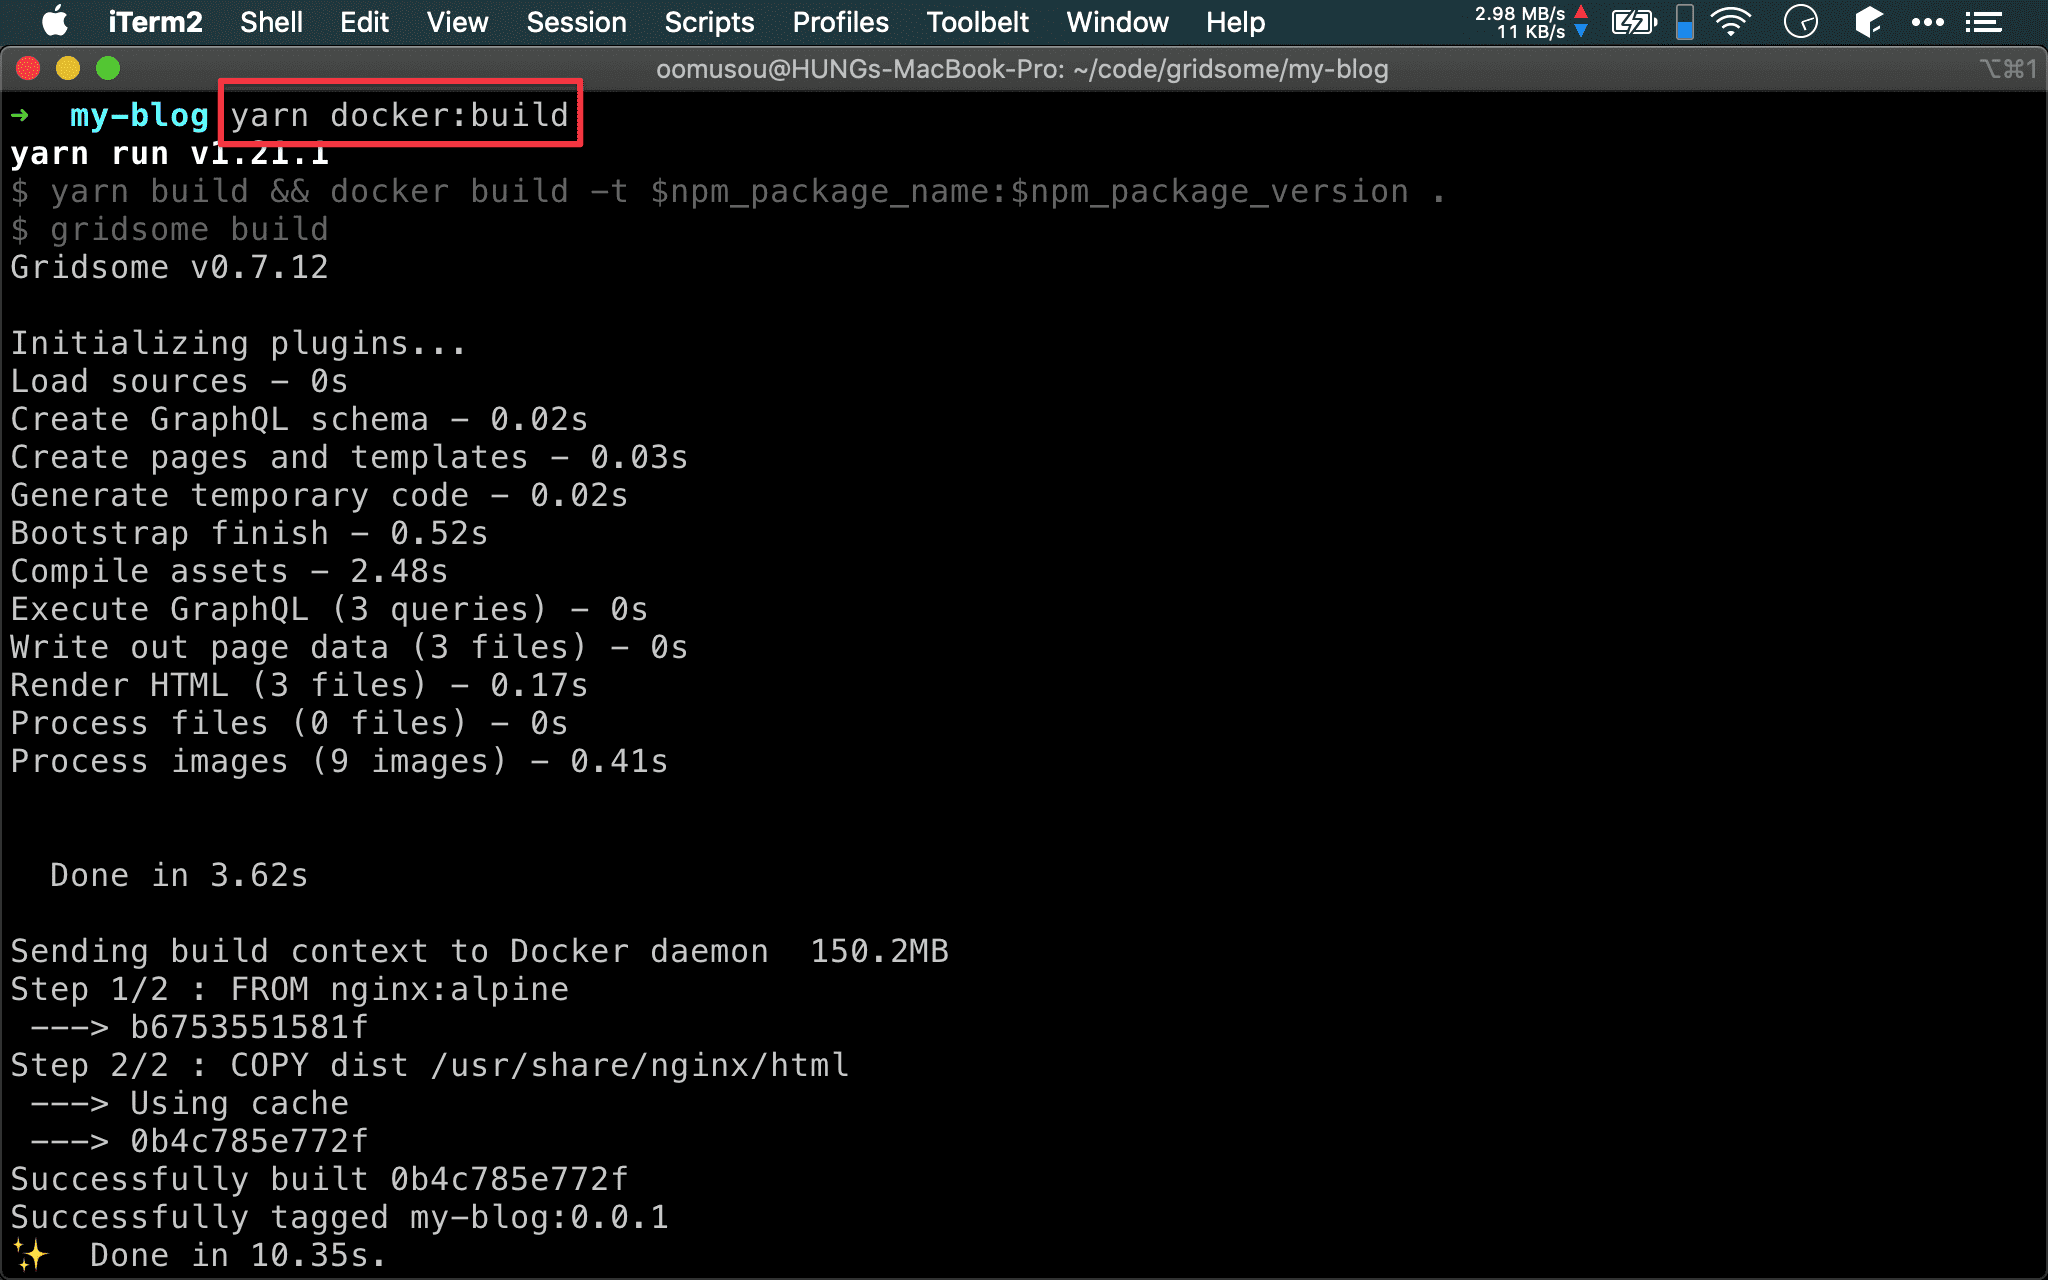Viewport: 2048px width, 1280px height.
Task: Click 'Execute GraphQL (3 queries)' line
Action: pos(329,610)
